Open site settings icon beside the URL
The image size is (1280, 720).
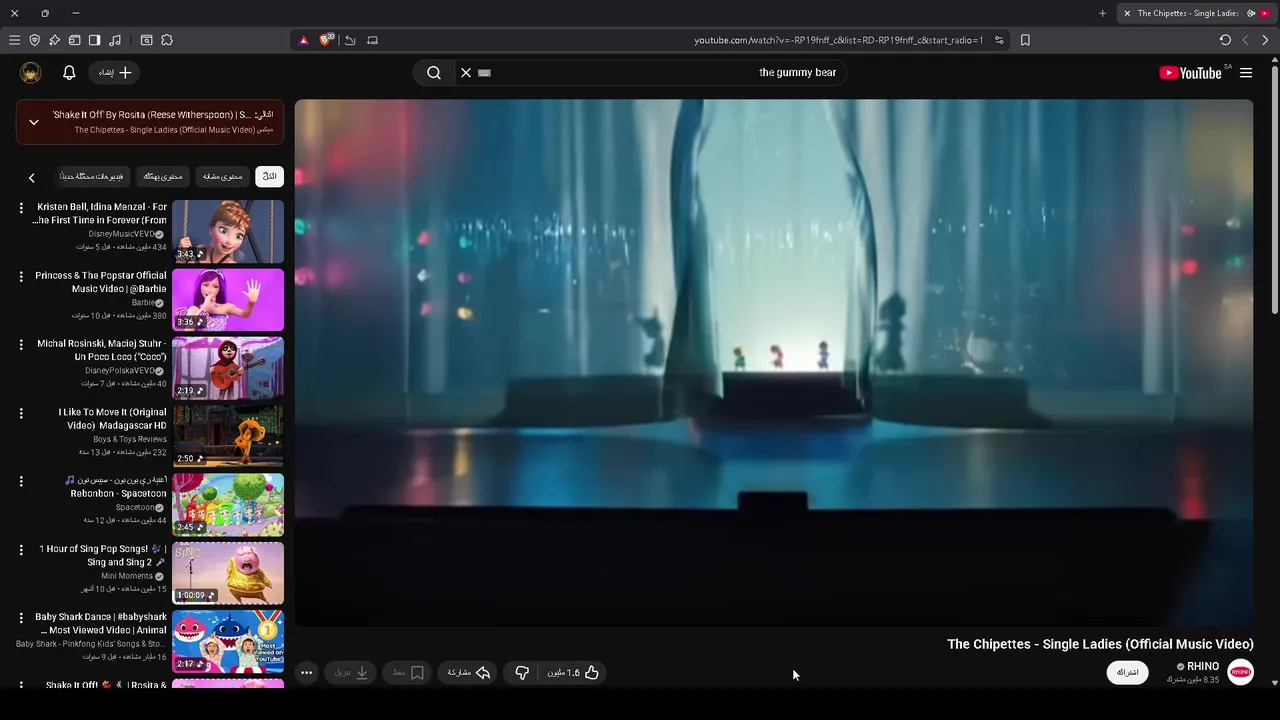coord(999,40)
